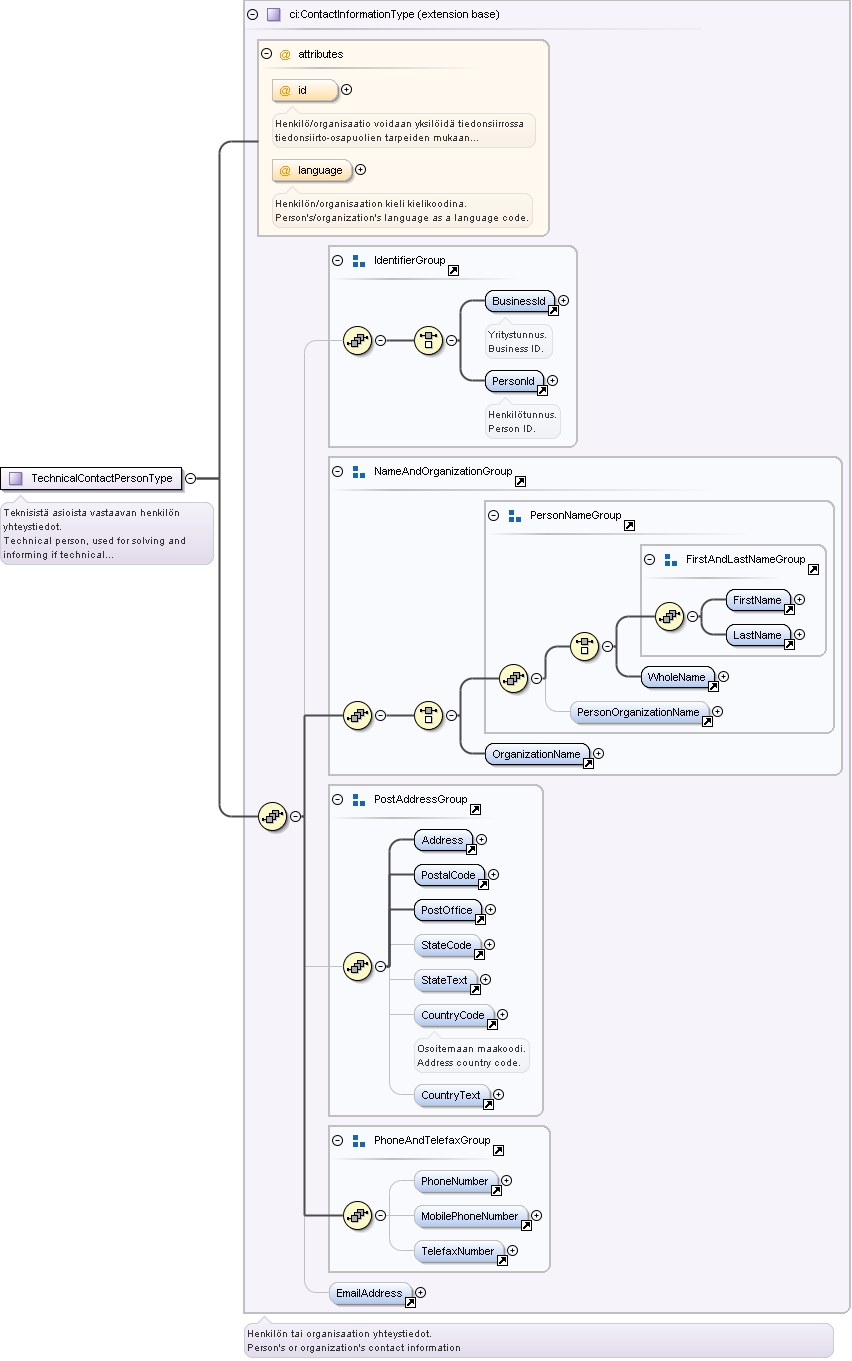Collapse the PhoneAndTelefaxGroup box

338,1140
